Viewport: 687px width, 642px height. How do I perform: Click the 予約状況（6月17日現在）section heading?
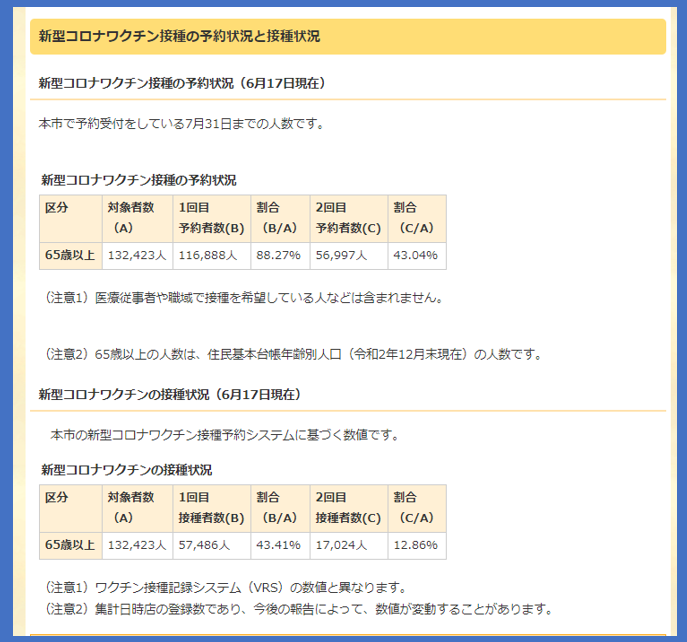[181, 83]
